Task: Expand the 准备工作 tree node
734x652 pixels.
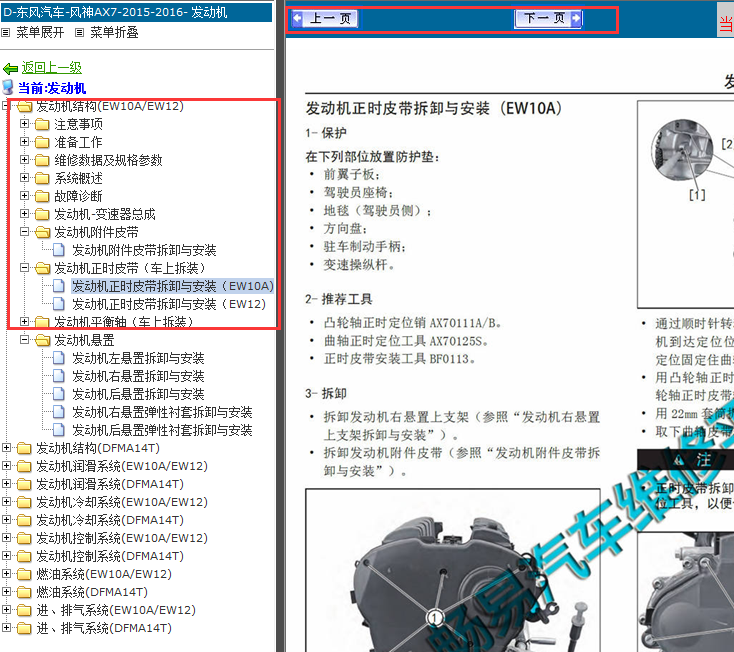Action: [24, 141]
